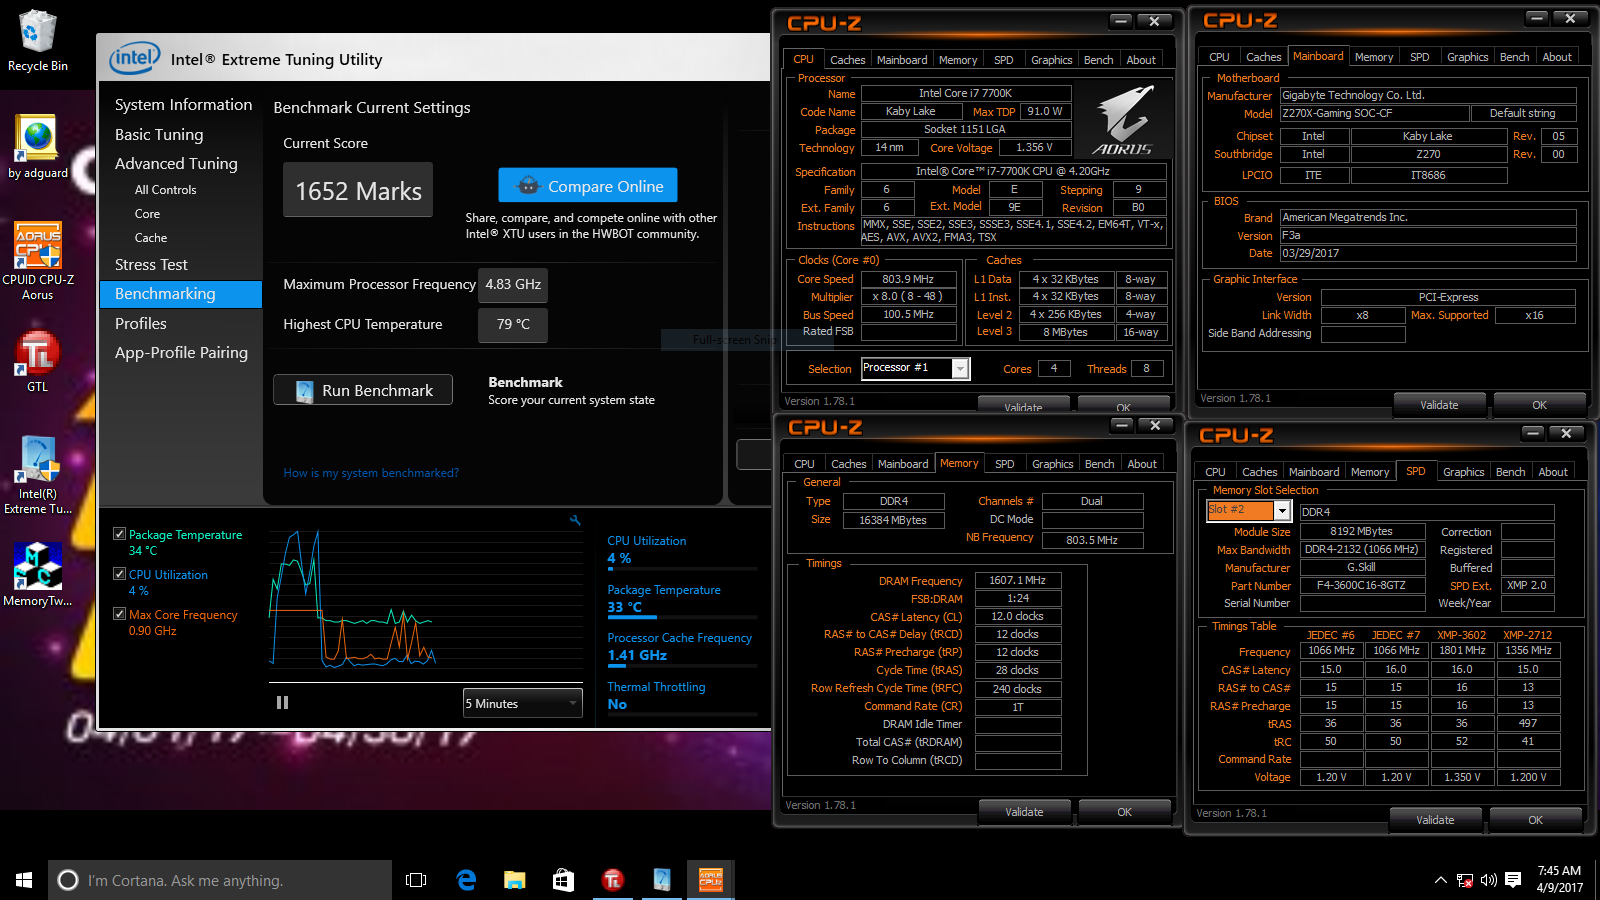Click the NB Frequency 803.5 MHz field
Image resolution: width=1600 pixels, height=900 pixels.
pyautogui.click(x=1092, y=540)
